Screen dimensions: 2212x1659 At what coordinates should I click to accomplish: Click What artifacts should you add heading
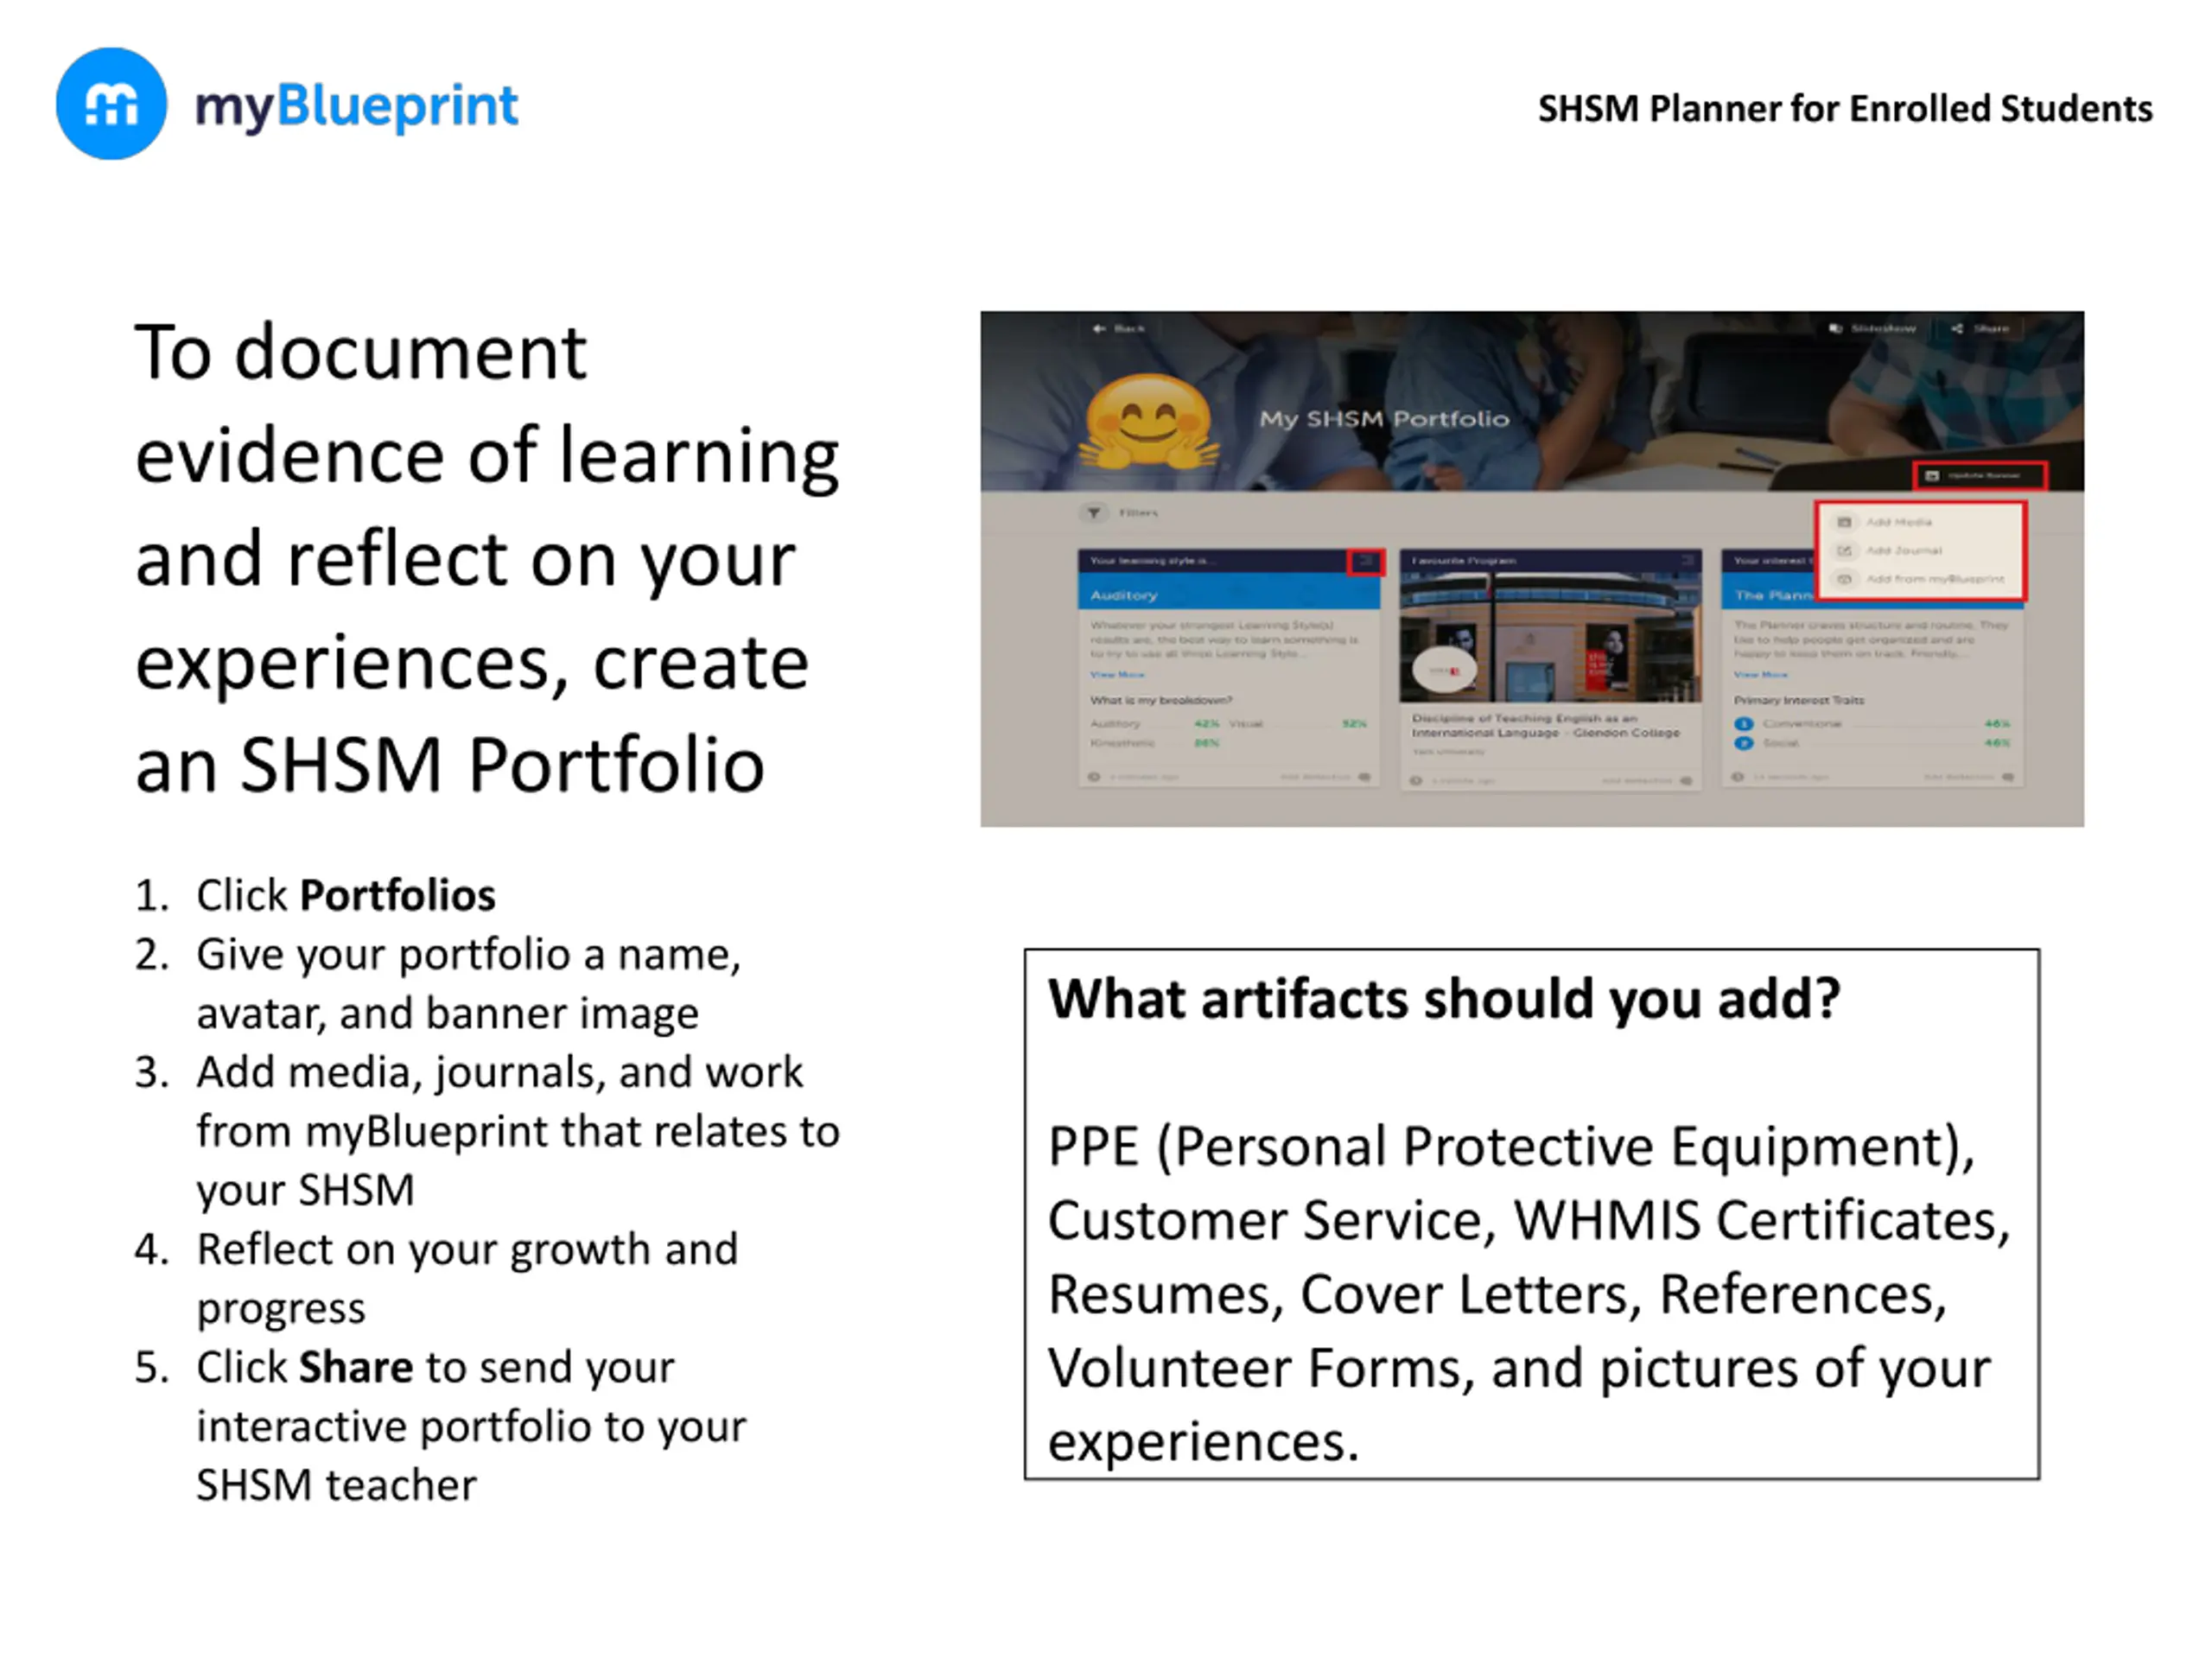(x=1444, y=999)
